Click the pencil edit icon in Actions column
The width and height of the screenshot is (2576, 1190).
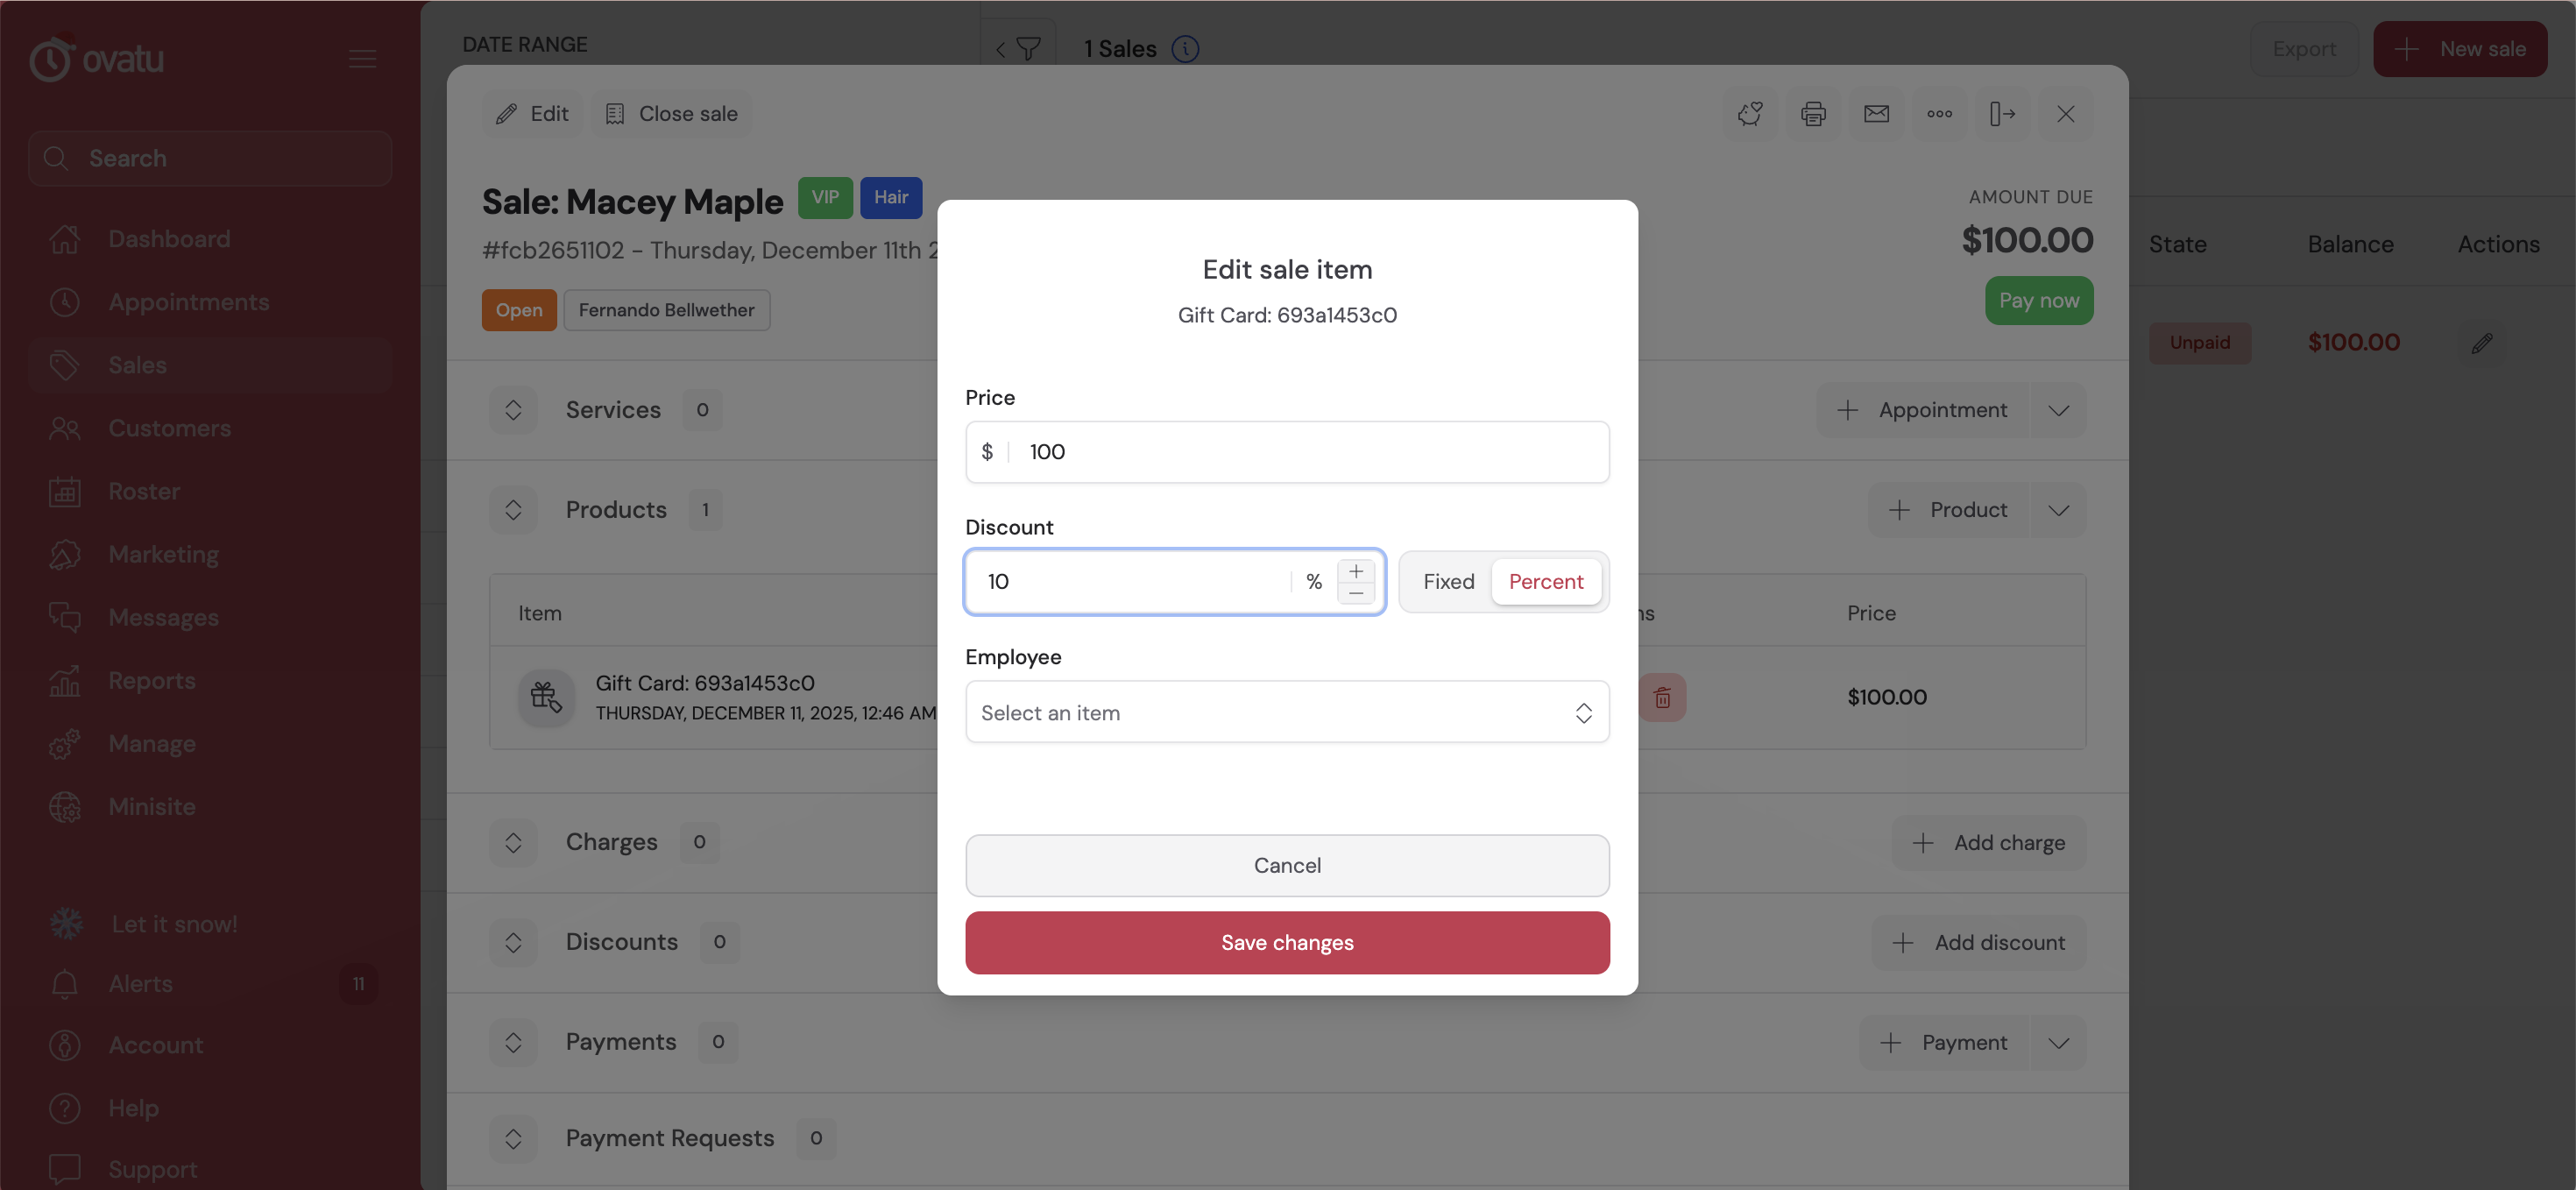[x=2481, y=343]
